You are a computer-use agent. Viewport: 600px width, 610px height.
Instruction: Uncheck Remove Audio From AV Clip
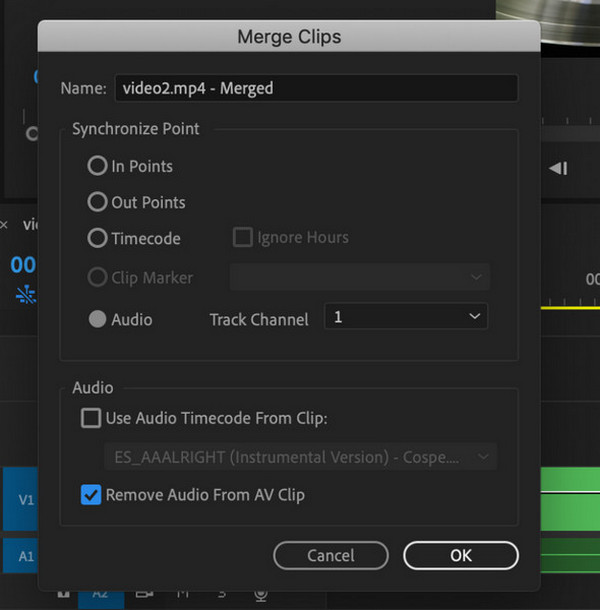(91, 495)
